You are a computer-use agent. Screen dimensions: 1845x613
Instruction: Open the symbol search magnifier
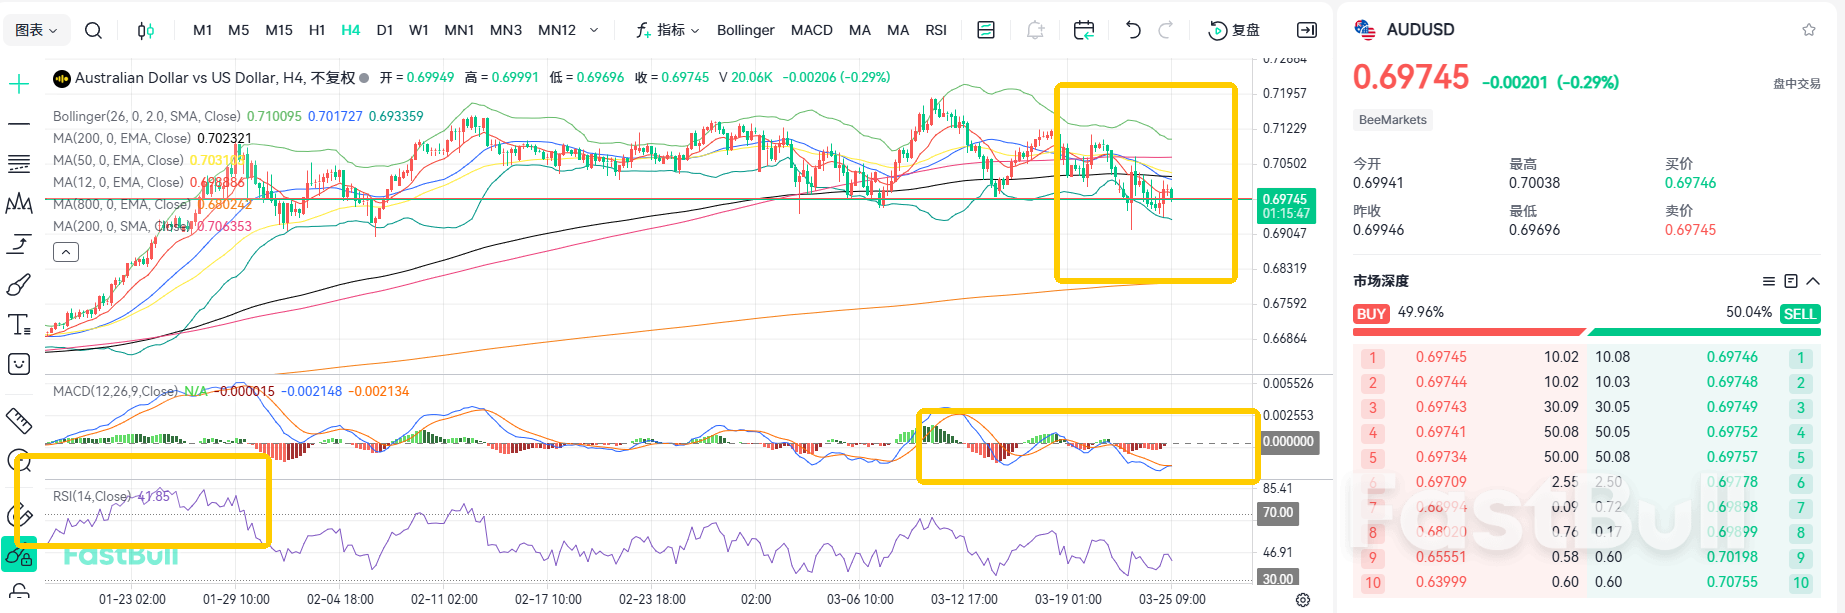(x=93, y=30)
